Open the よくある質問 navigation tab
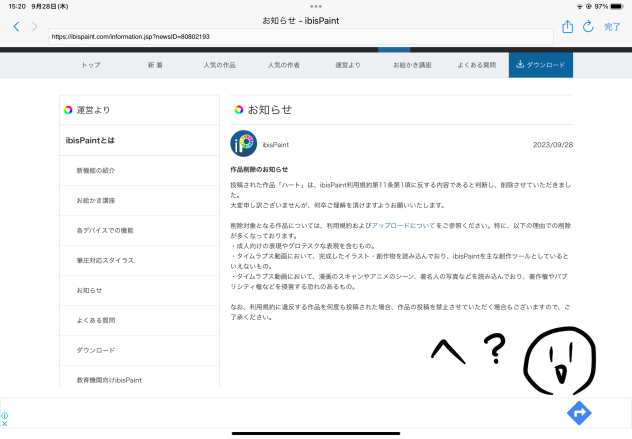 (476, 65)
